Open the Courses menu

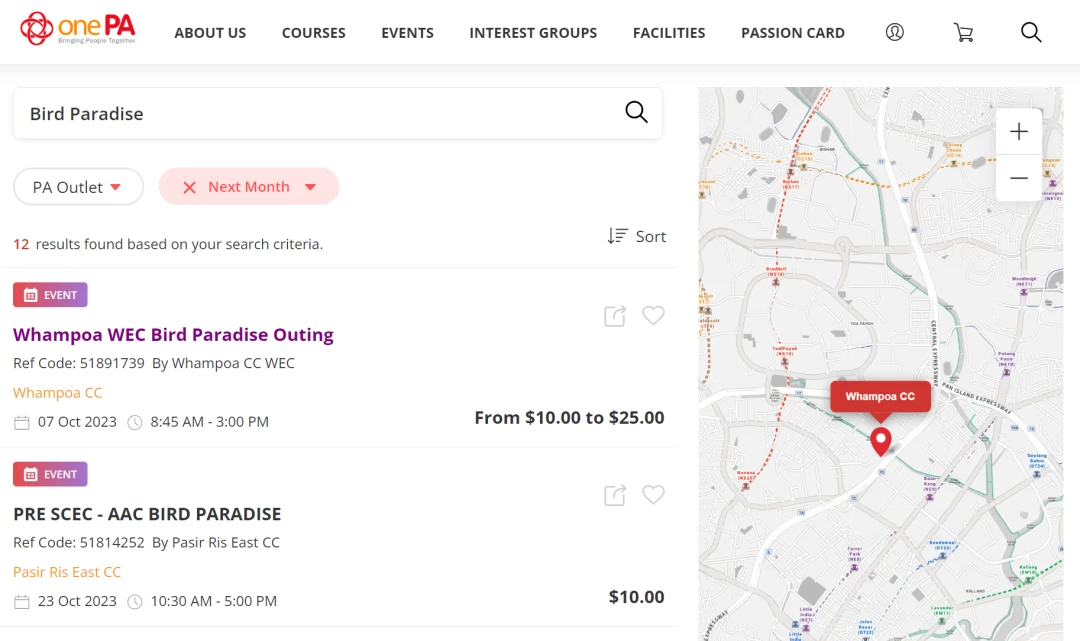pos(313,33)
